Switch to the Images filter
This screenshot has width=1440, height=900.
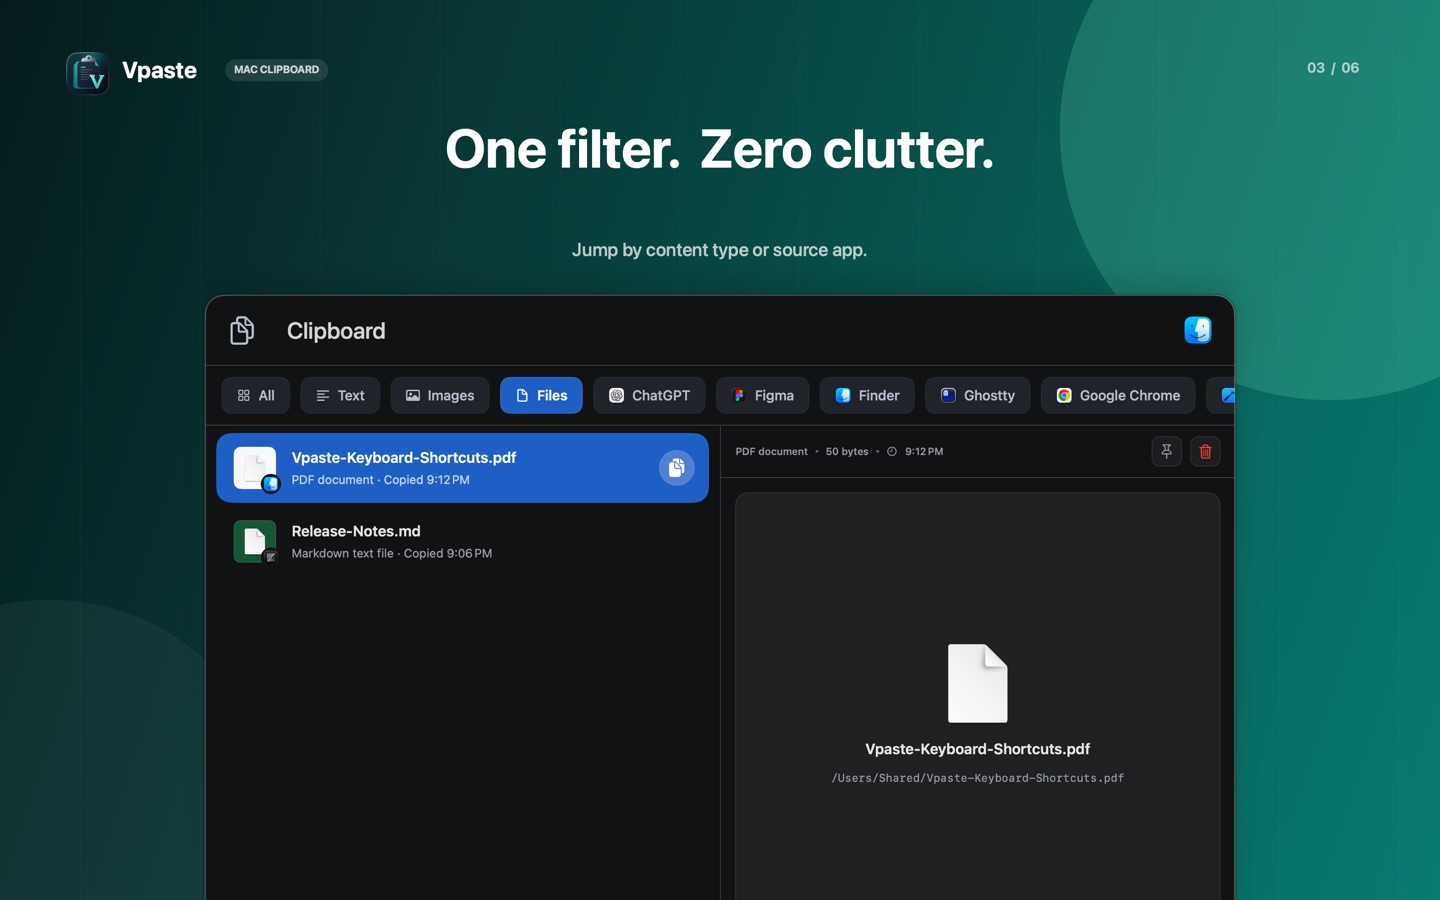point(440,395)
